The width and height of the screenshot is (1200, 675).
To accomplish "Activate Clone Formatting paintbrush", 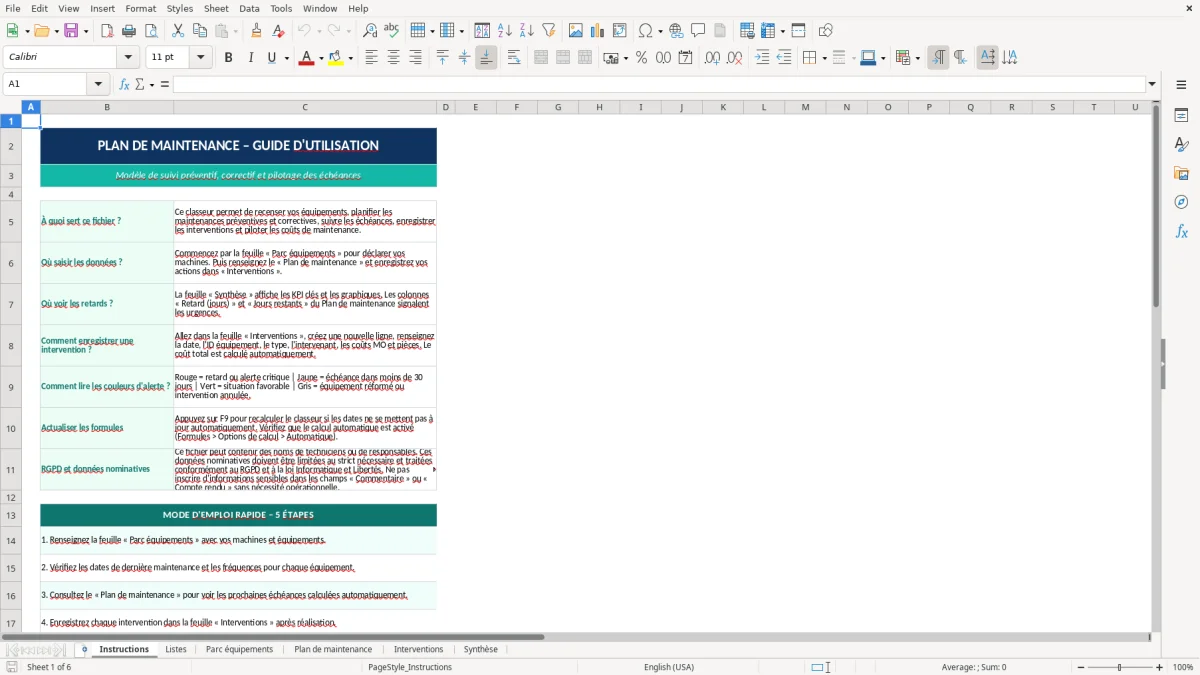I will (x=256, y=31).
